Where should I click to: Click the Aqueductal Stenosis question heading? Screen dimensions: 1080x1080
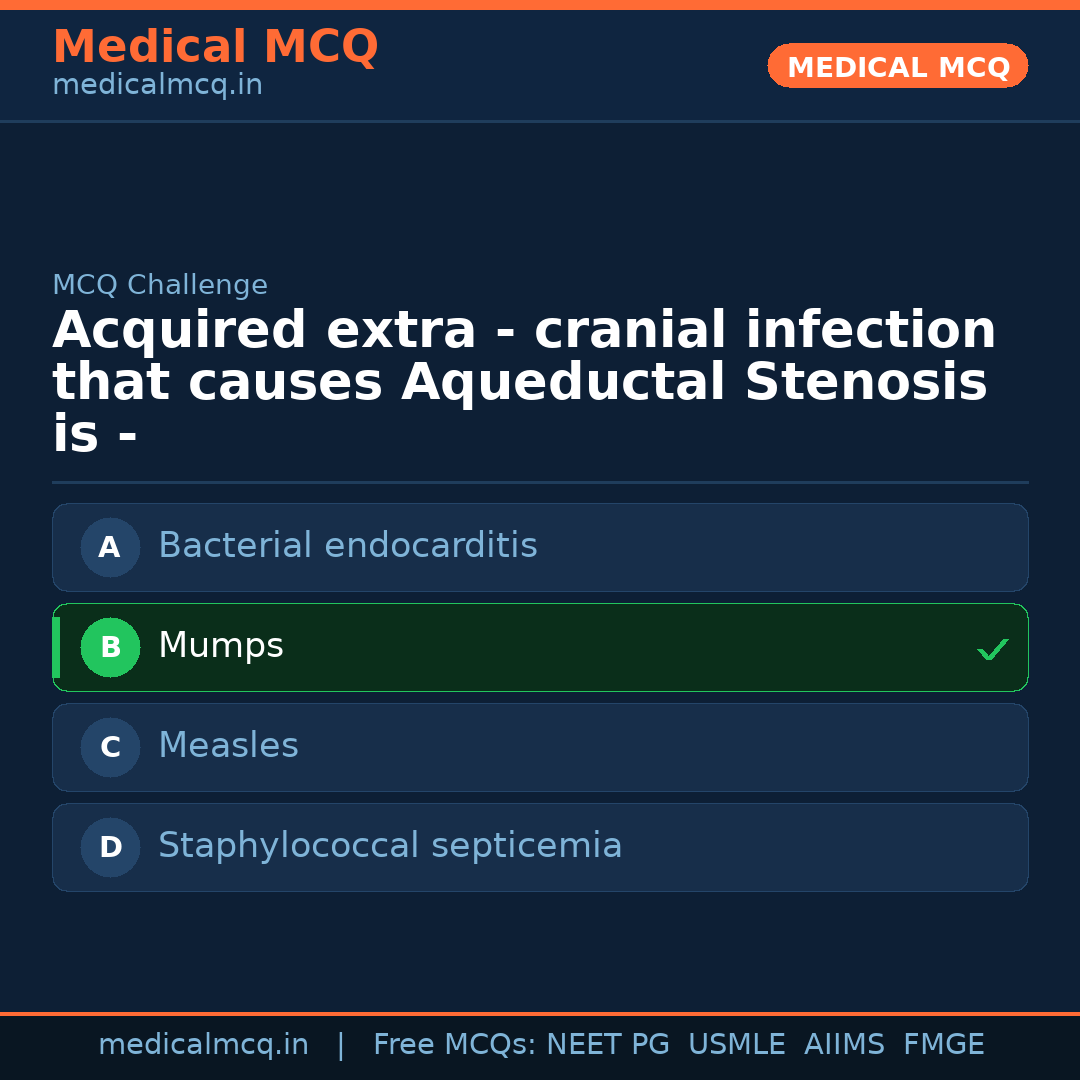[x=524, y=382]
